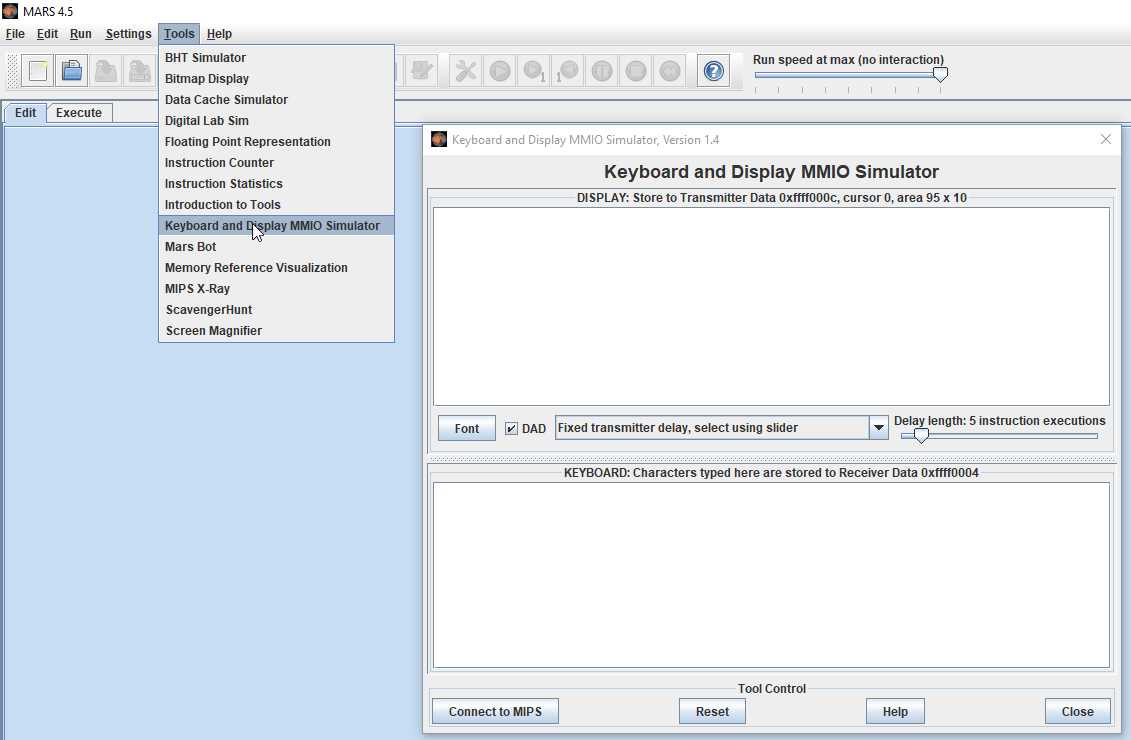Create a new file with the New toolbar icon
Viewport: 1131px width, 740px height.
point(38,71)
